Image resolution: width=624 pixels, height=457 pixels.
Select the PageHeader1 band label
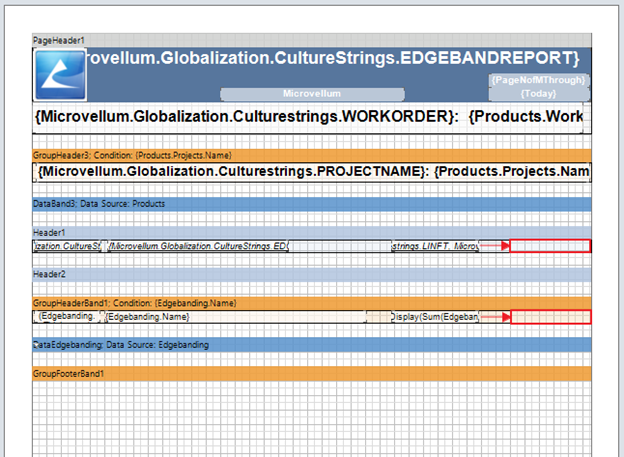click(x=58, y=40)
